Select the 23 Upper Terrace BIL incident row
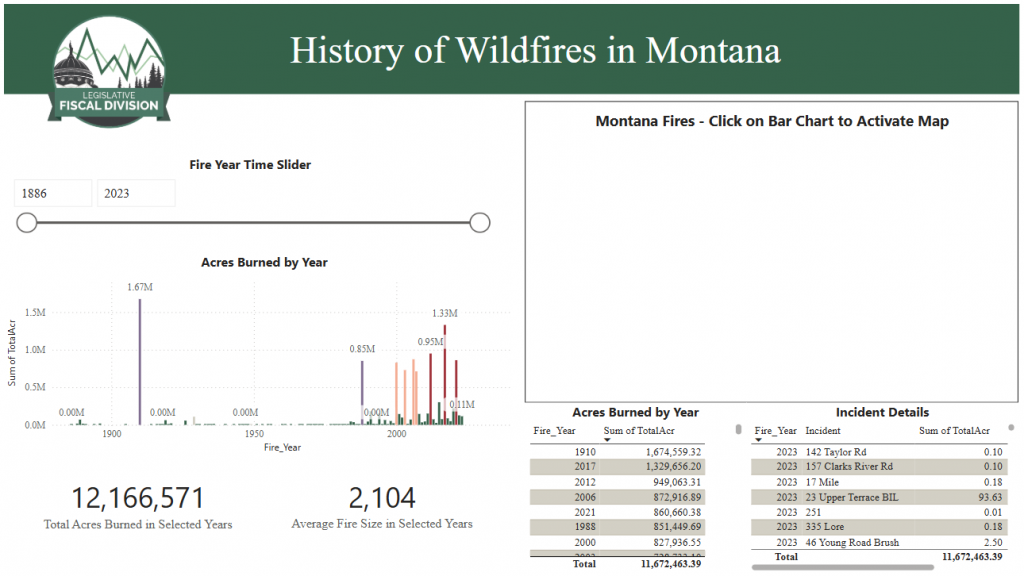Image resolution: width=1024 pixels, height=576 pixels. tap(850, 497)
